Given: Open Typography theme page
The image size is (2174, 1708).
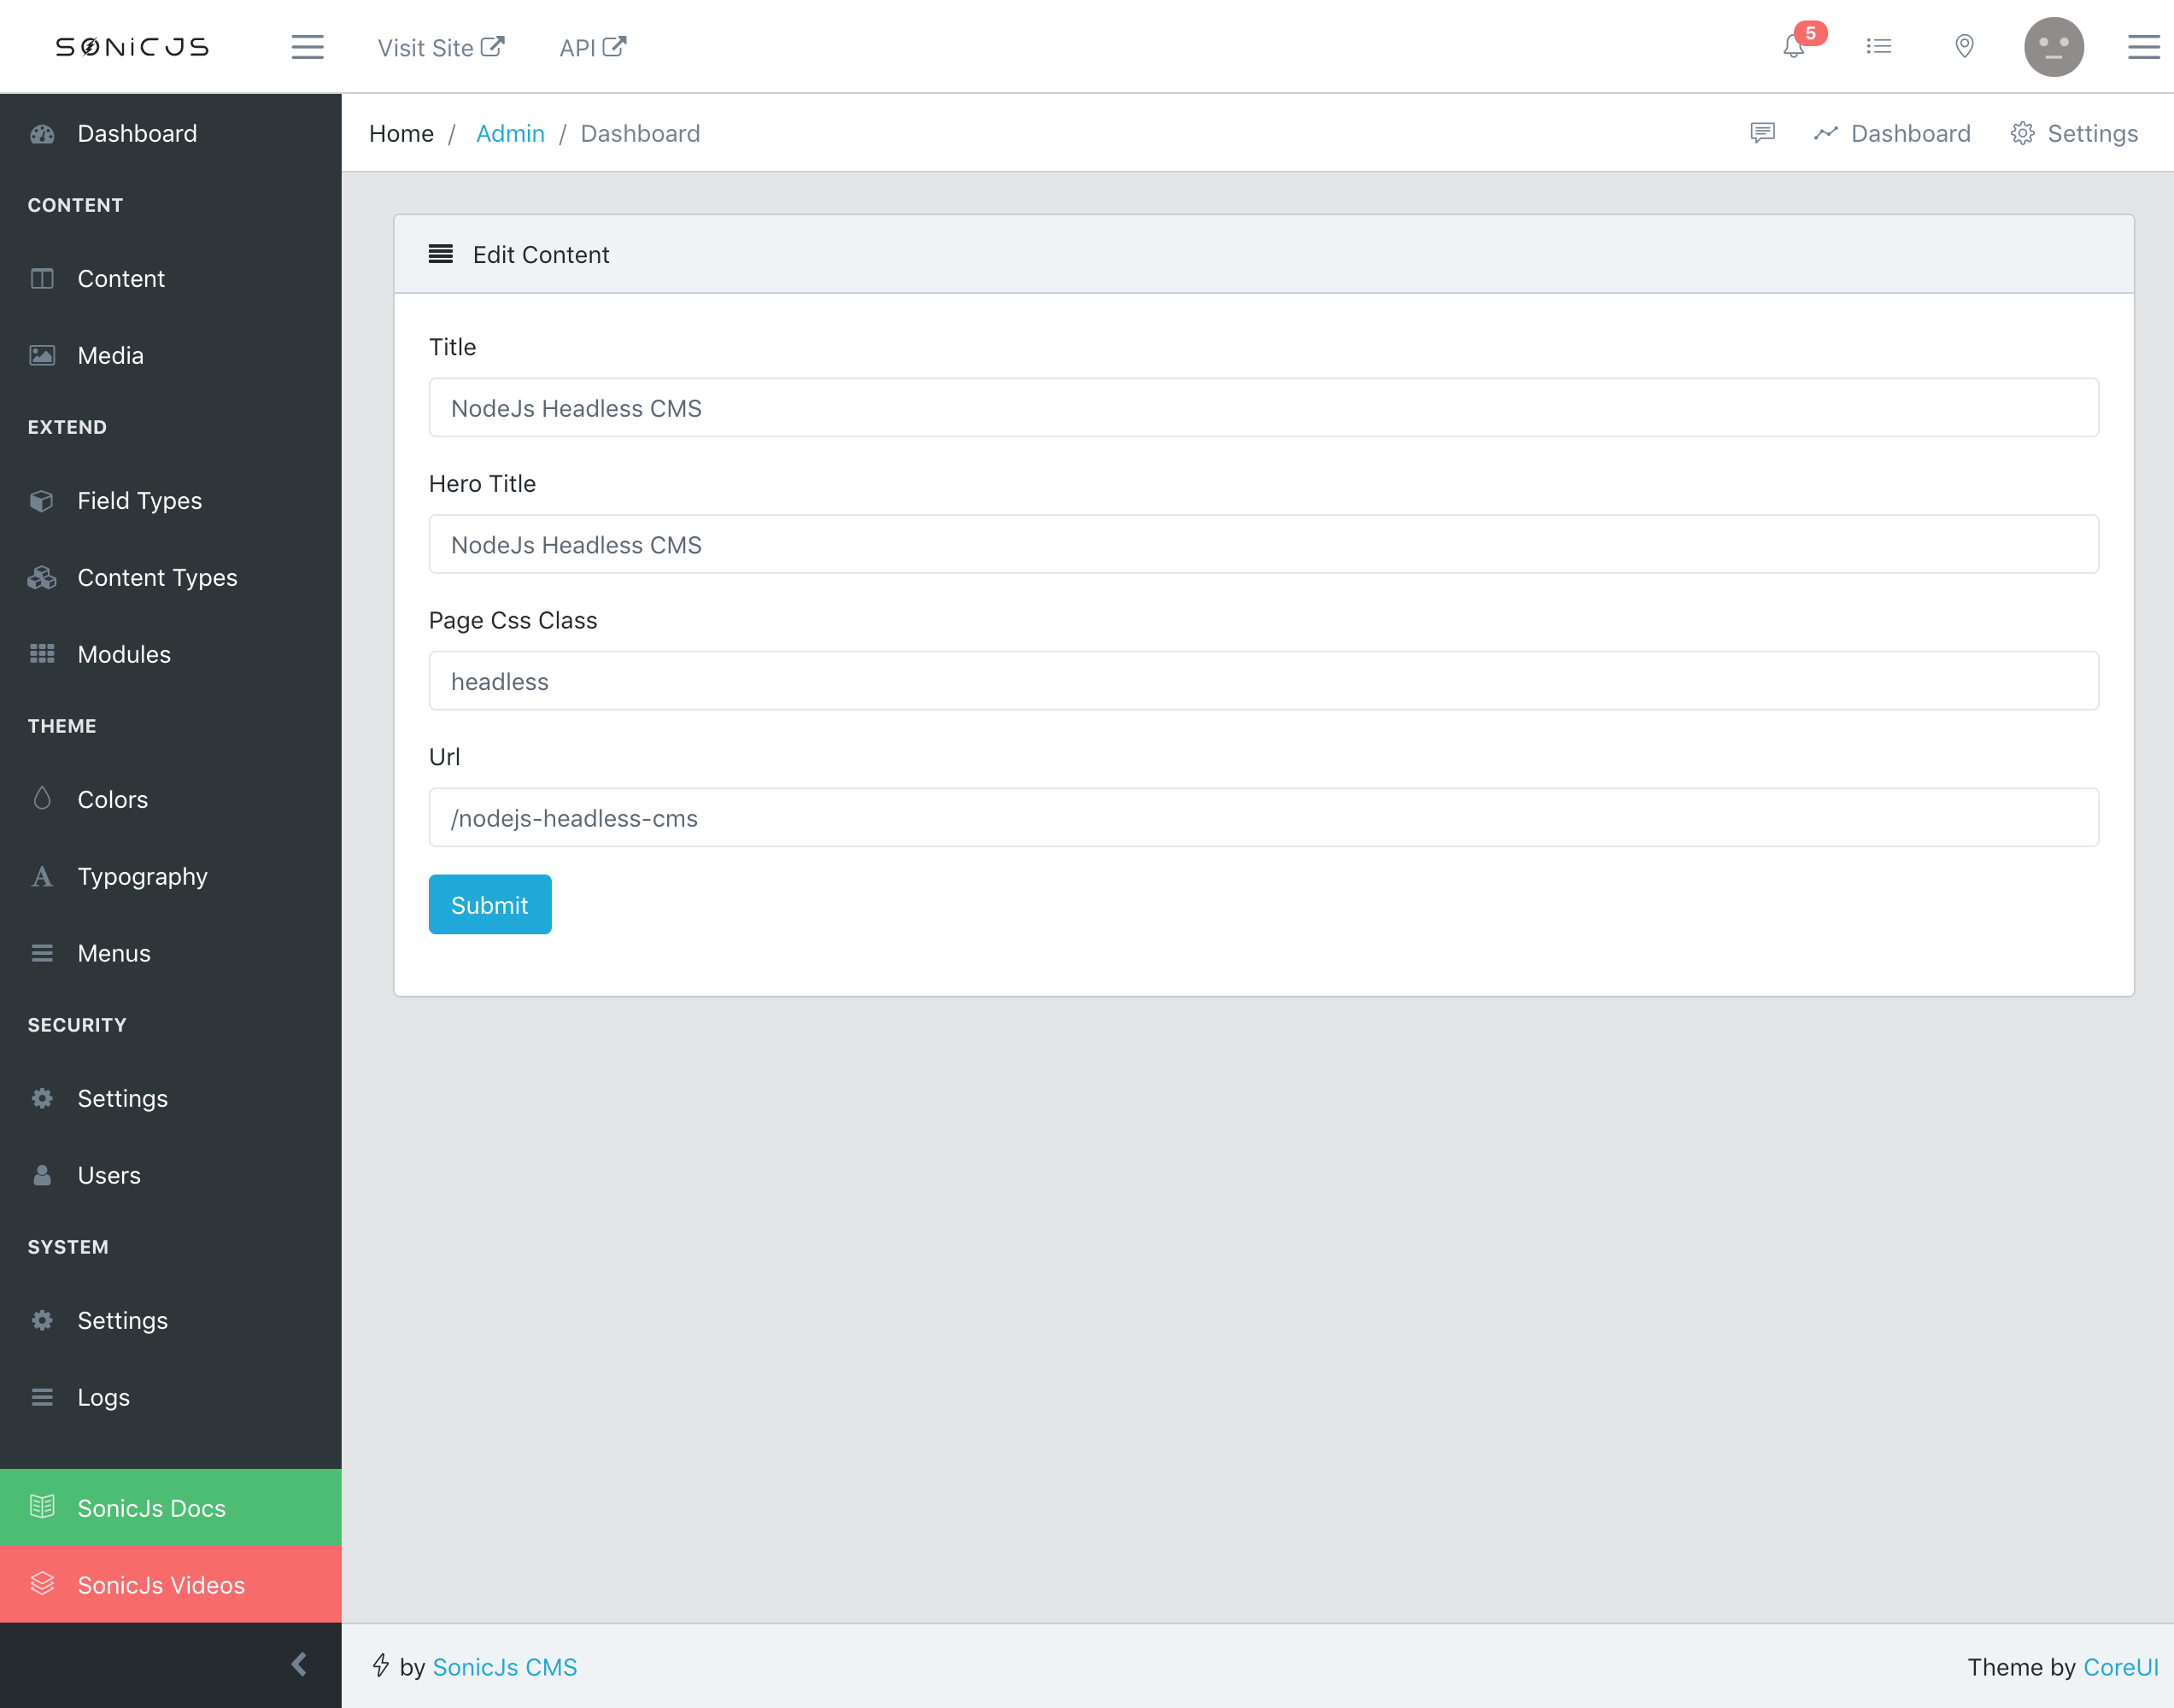Looking at the screenshot, I should [x=171, y=876].
